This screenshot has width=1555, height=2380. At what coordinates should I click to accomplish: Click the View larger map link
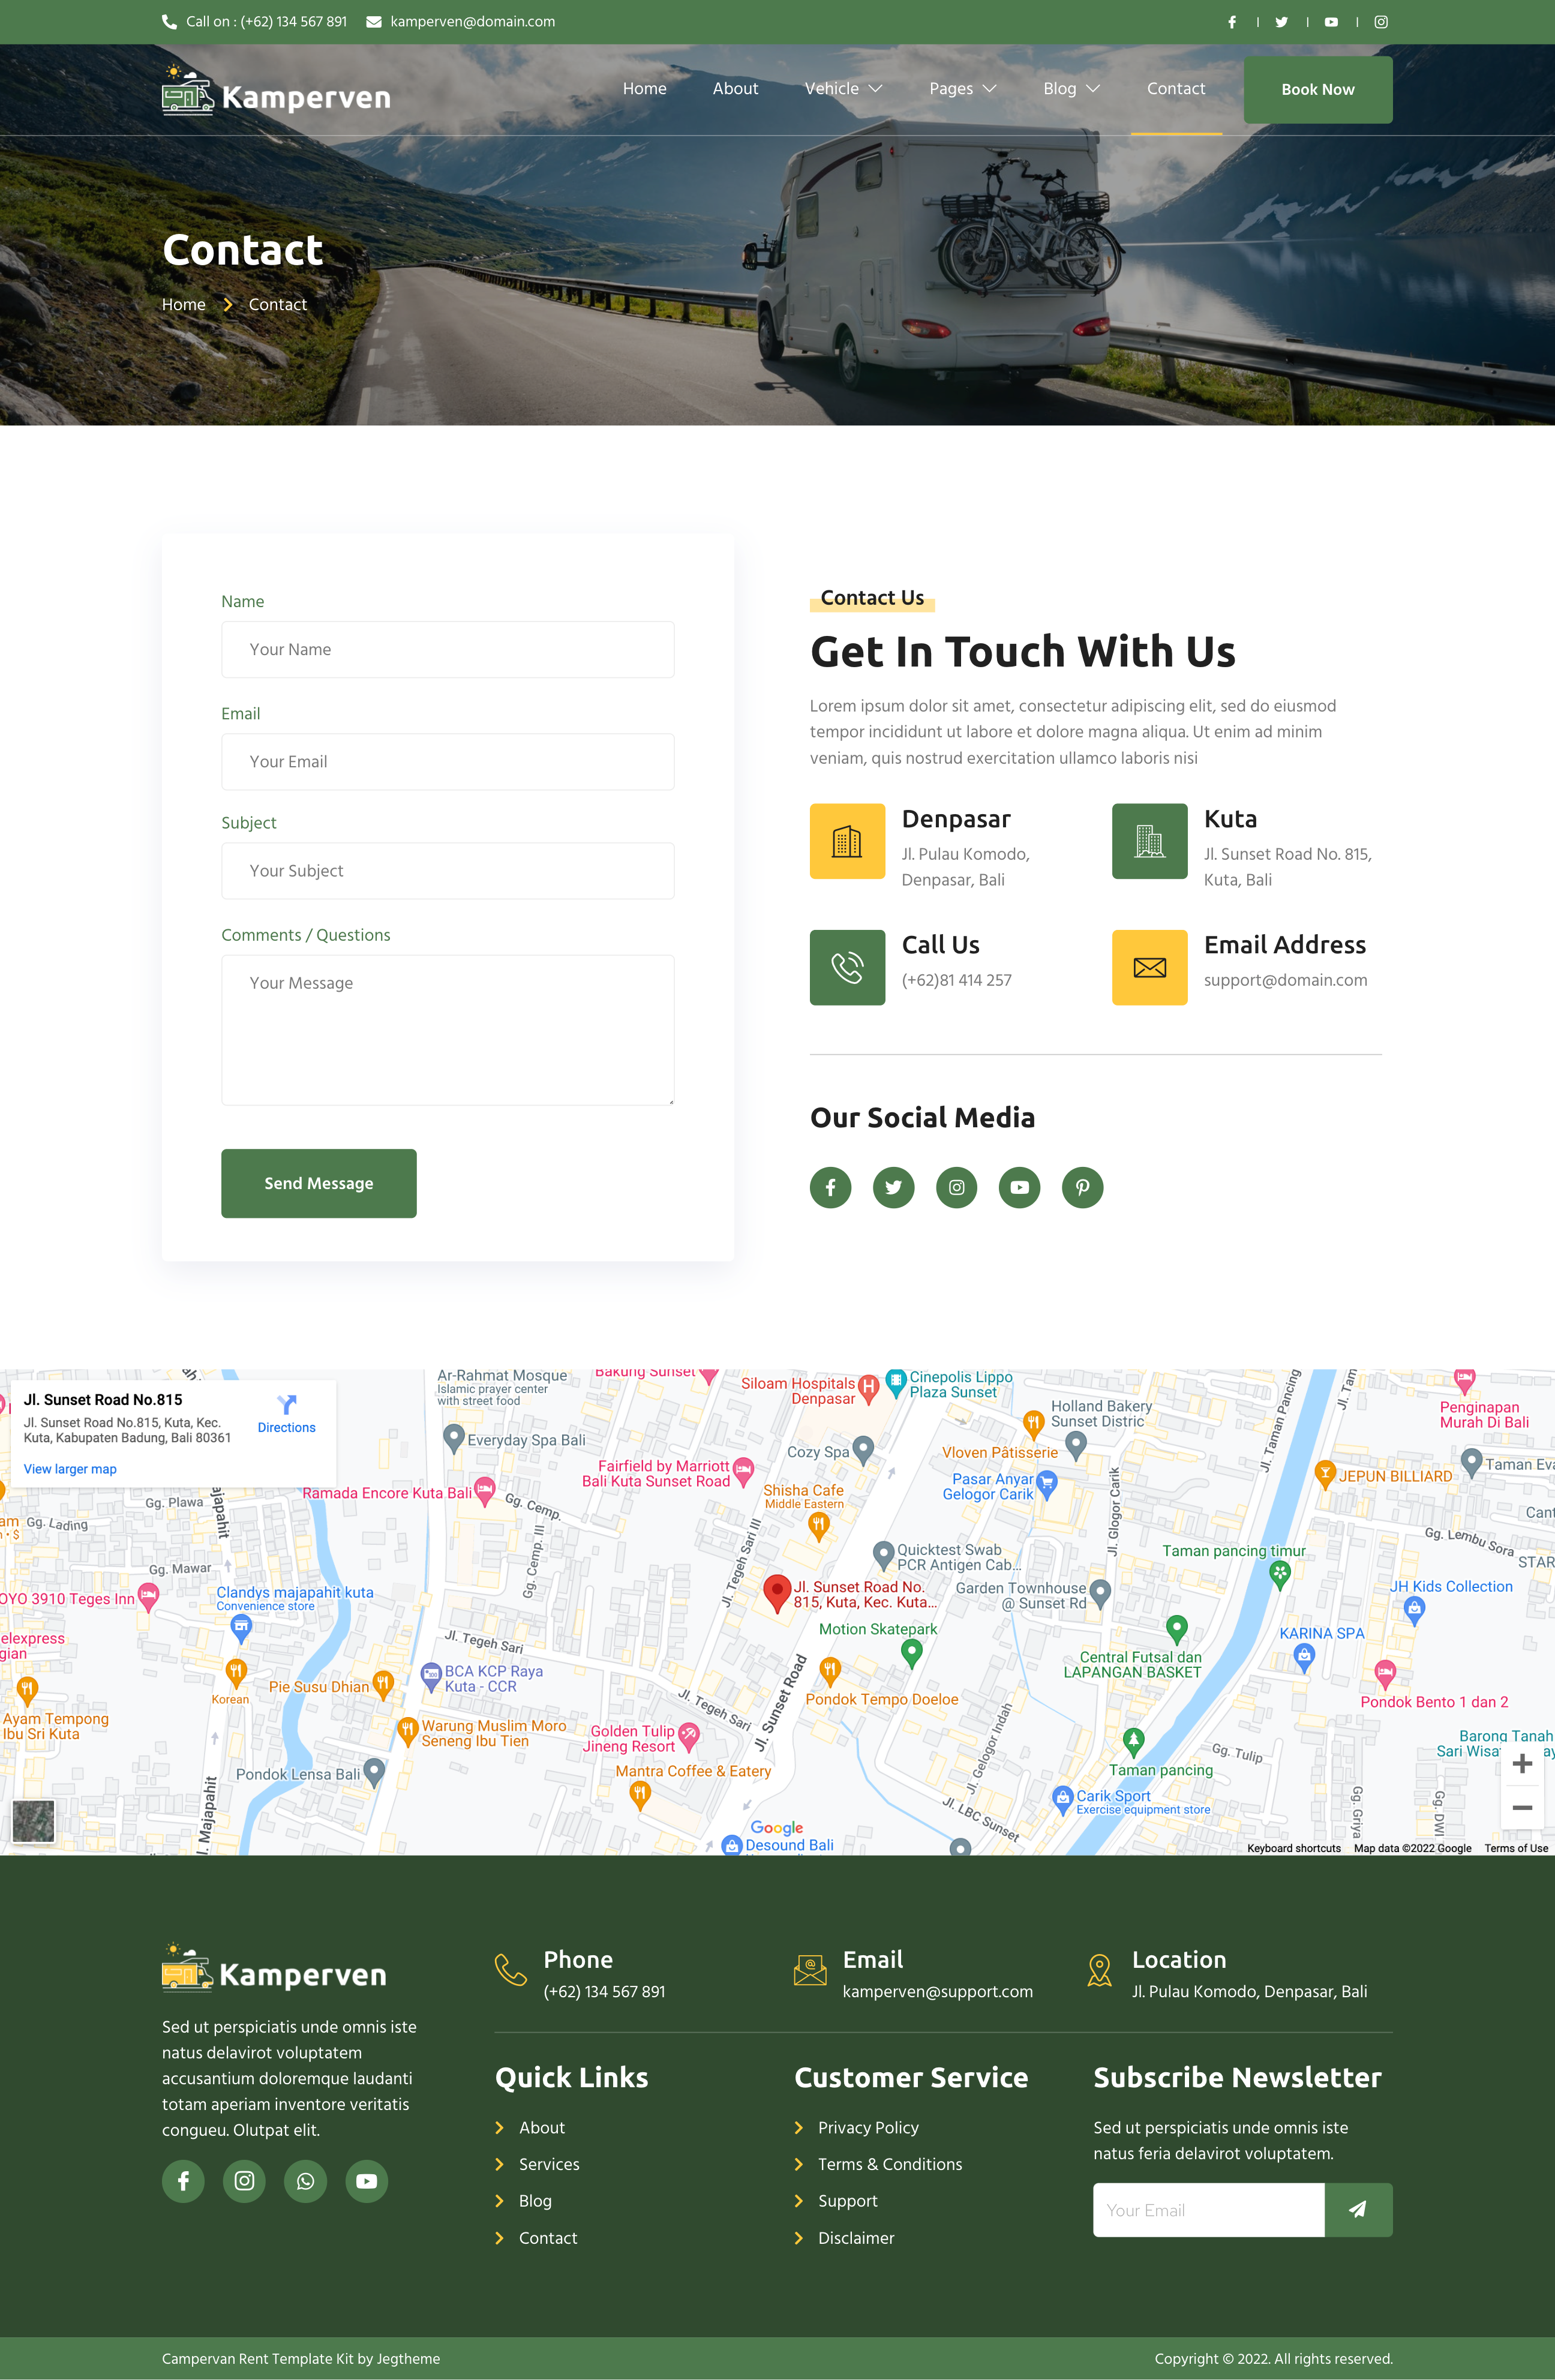coord(70,1469)
